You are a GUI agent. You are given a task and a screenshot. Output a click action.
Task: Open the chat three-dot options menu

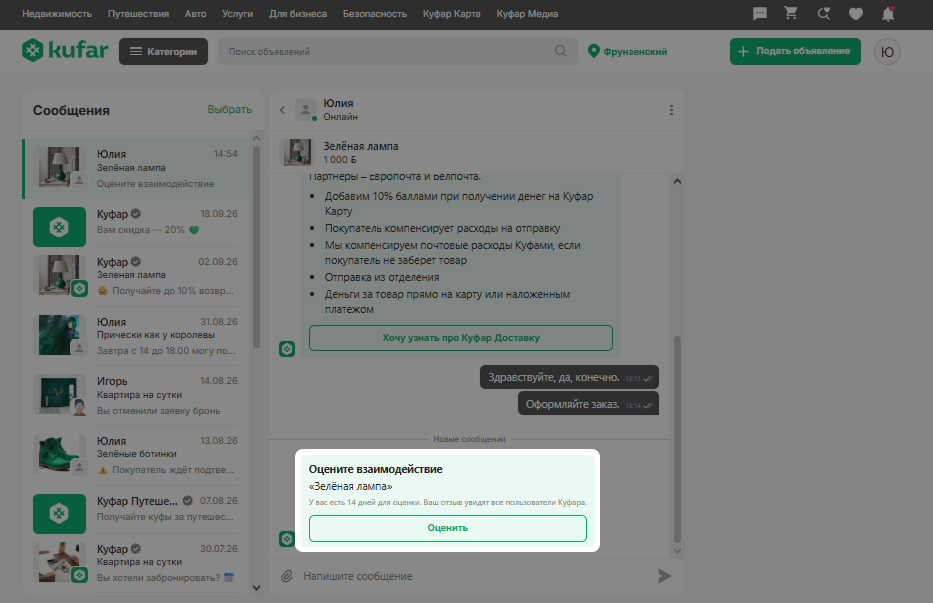coord(671,110)
